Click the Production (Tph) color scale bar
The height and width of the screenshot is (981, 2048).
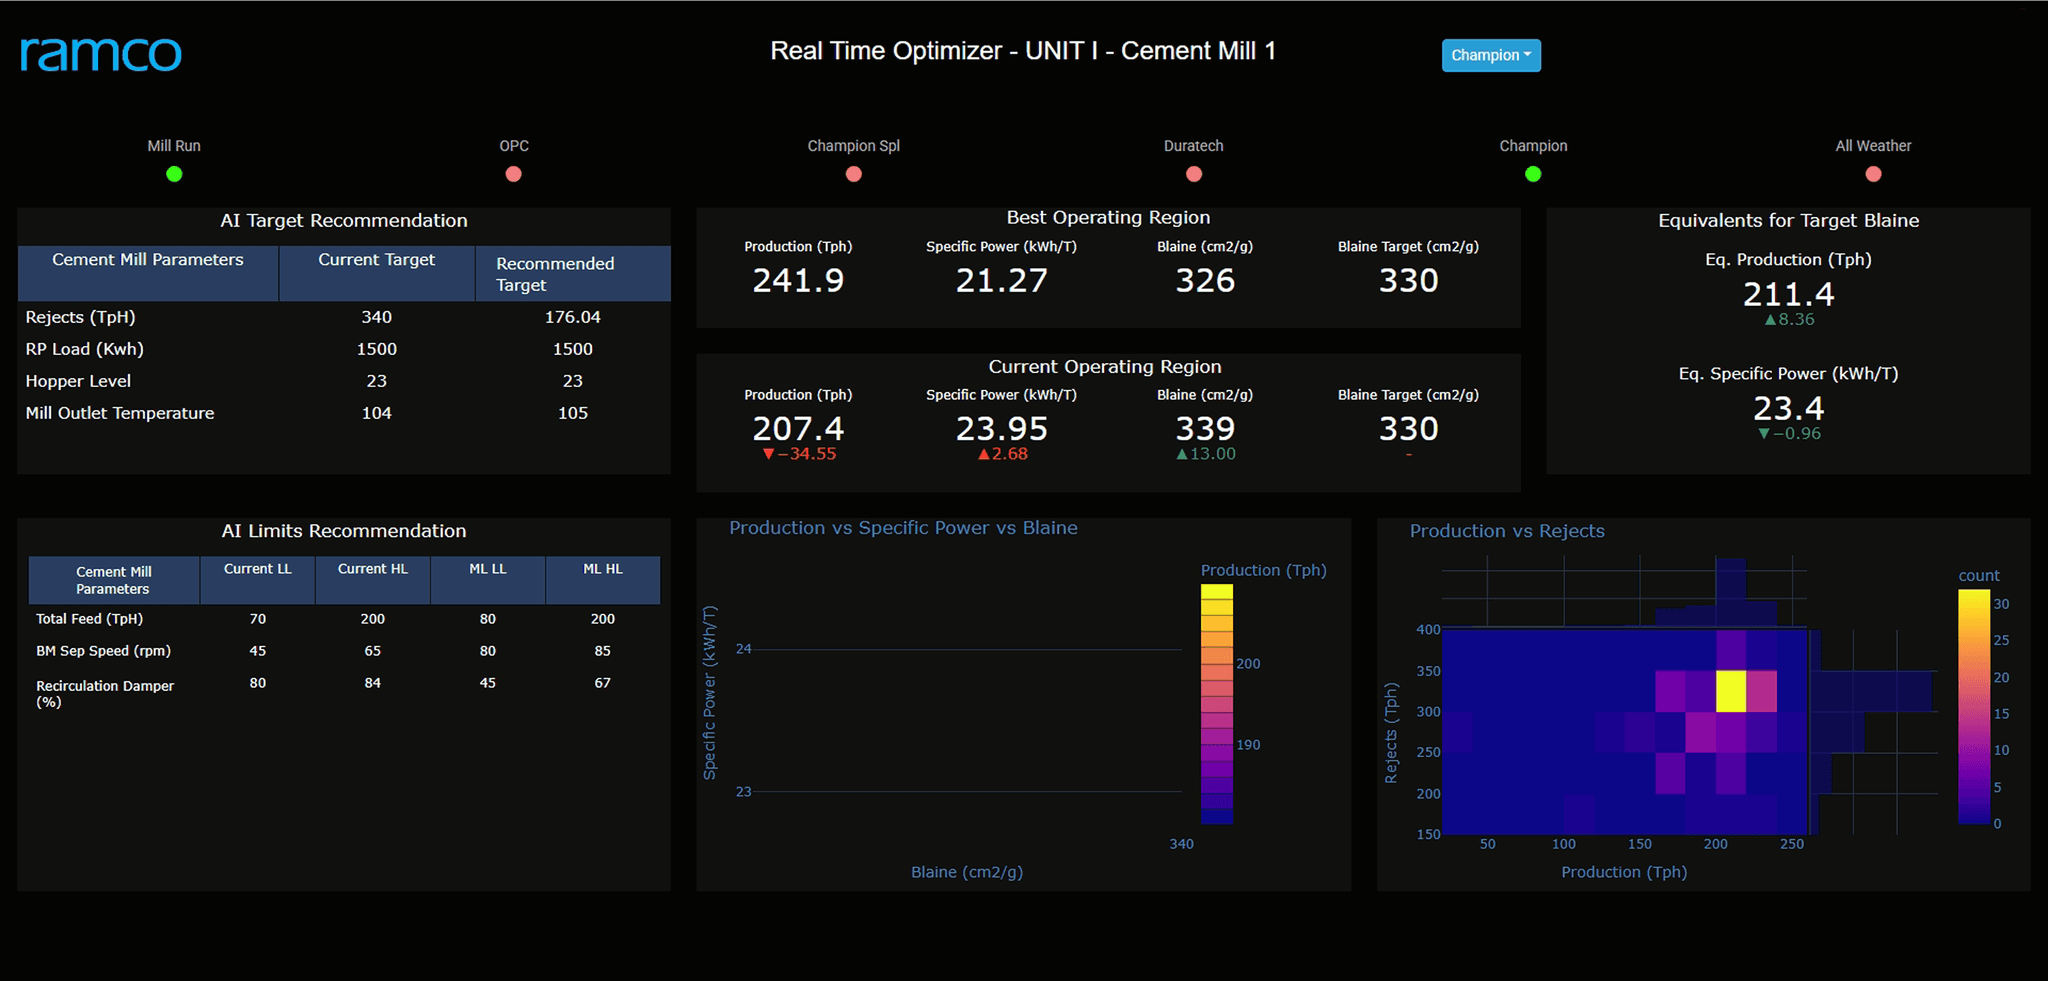[1217, 704]
